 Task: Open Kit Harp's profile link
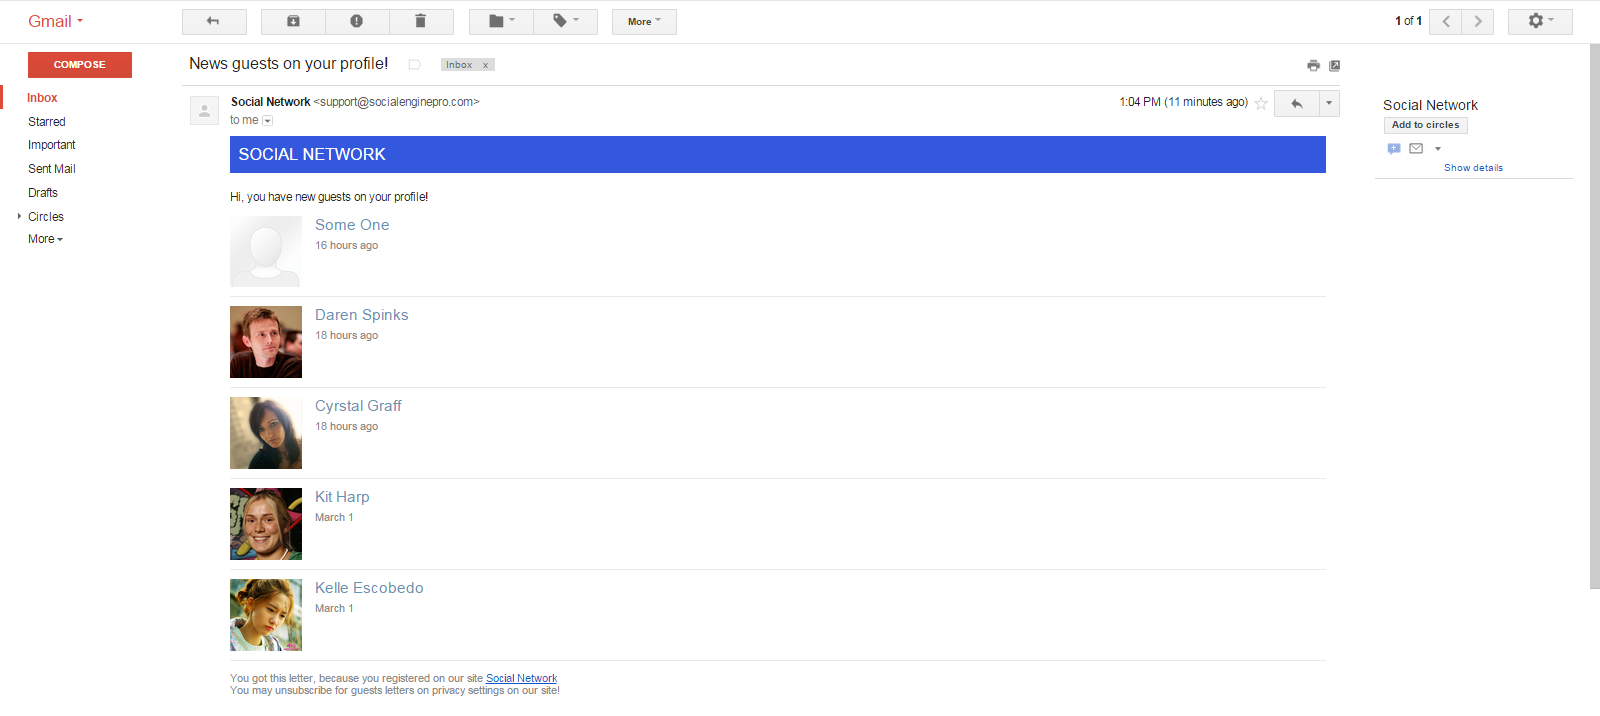[x=342, y=497]
